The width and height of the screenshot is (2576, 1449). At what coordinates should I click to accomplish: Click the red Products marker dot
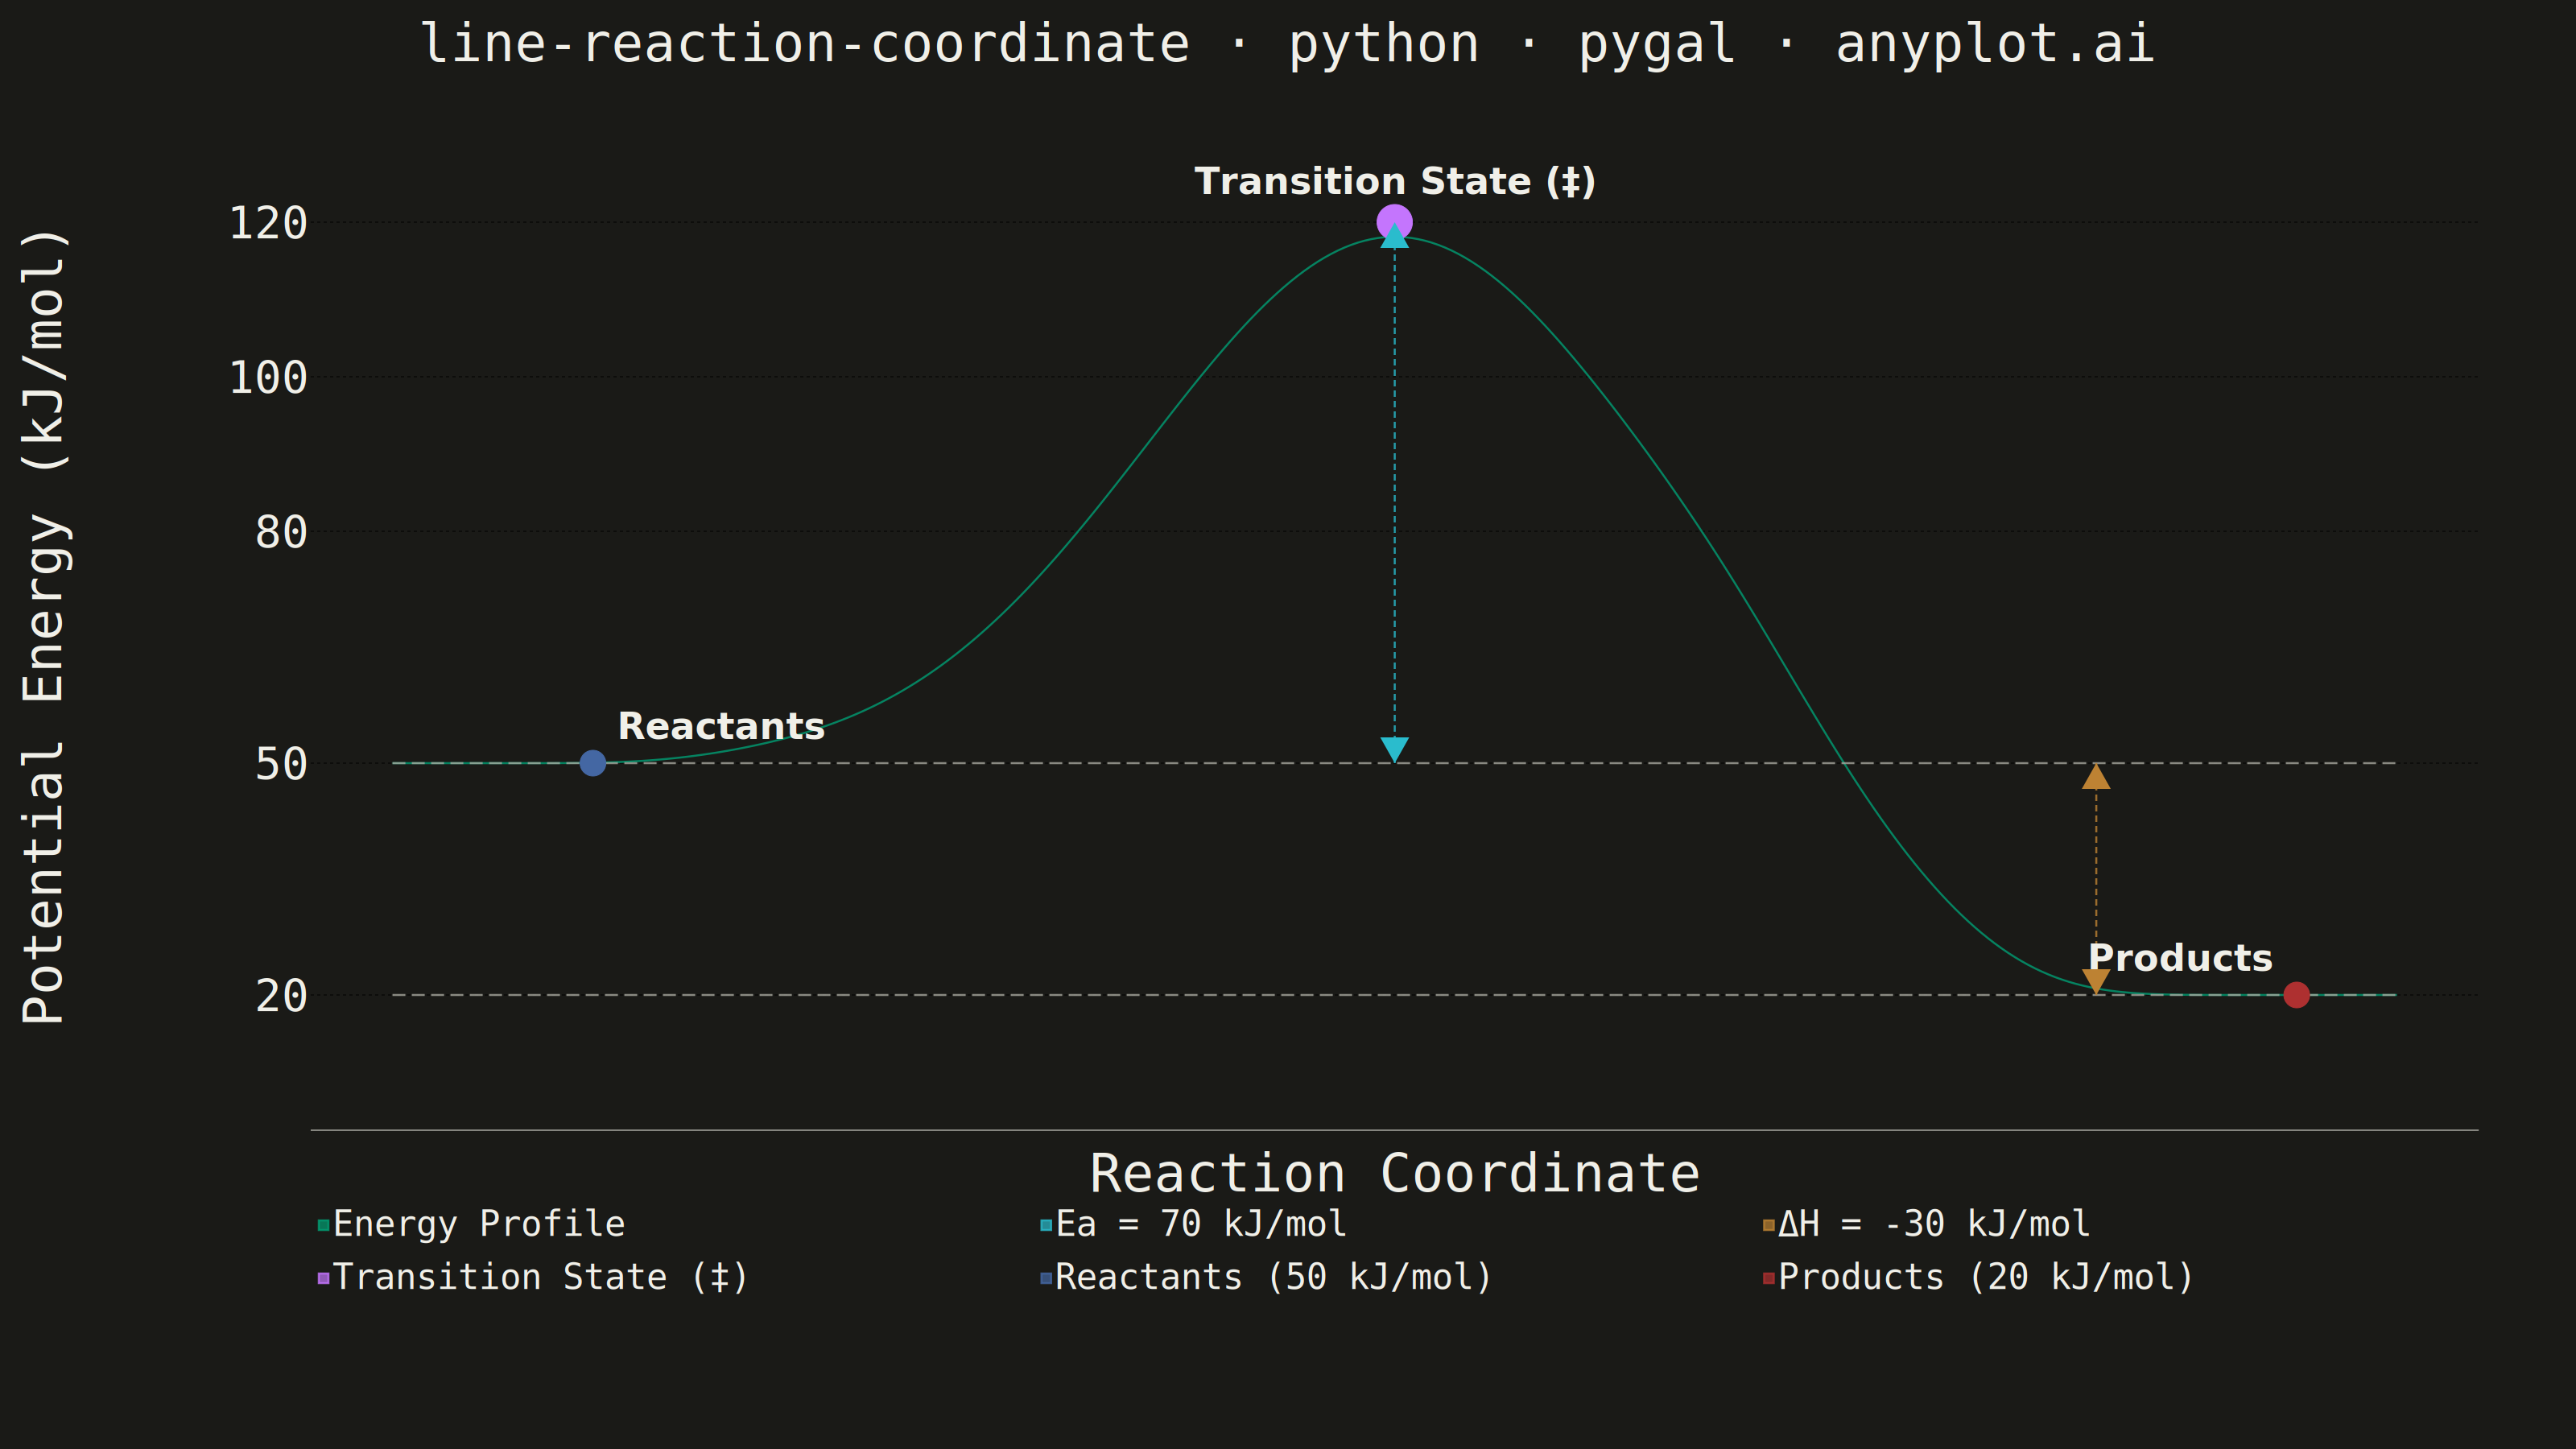[x=2296, y=995]
